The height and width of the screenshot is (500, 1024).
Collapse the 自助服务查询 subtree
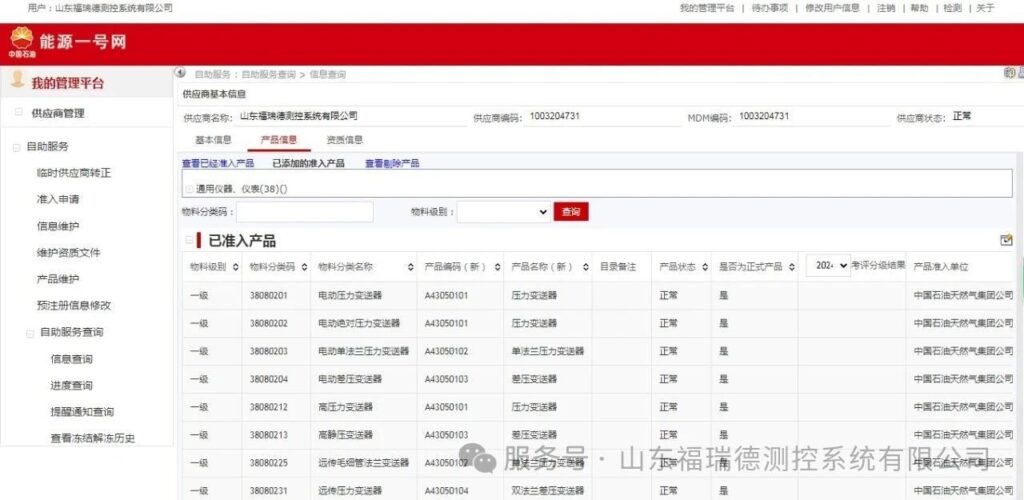tap(30, 334)
